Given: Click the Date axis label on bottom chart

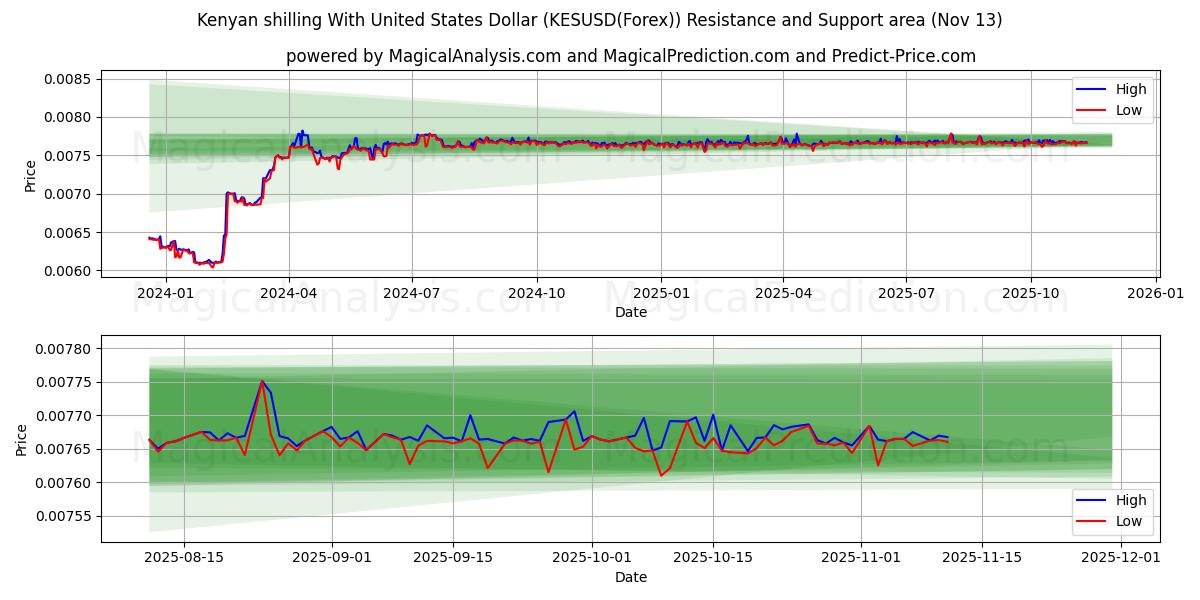Looking at the screenshot, I should 633,577.
